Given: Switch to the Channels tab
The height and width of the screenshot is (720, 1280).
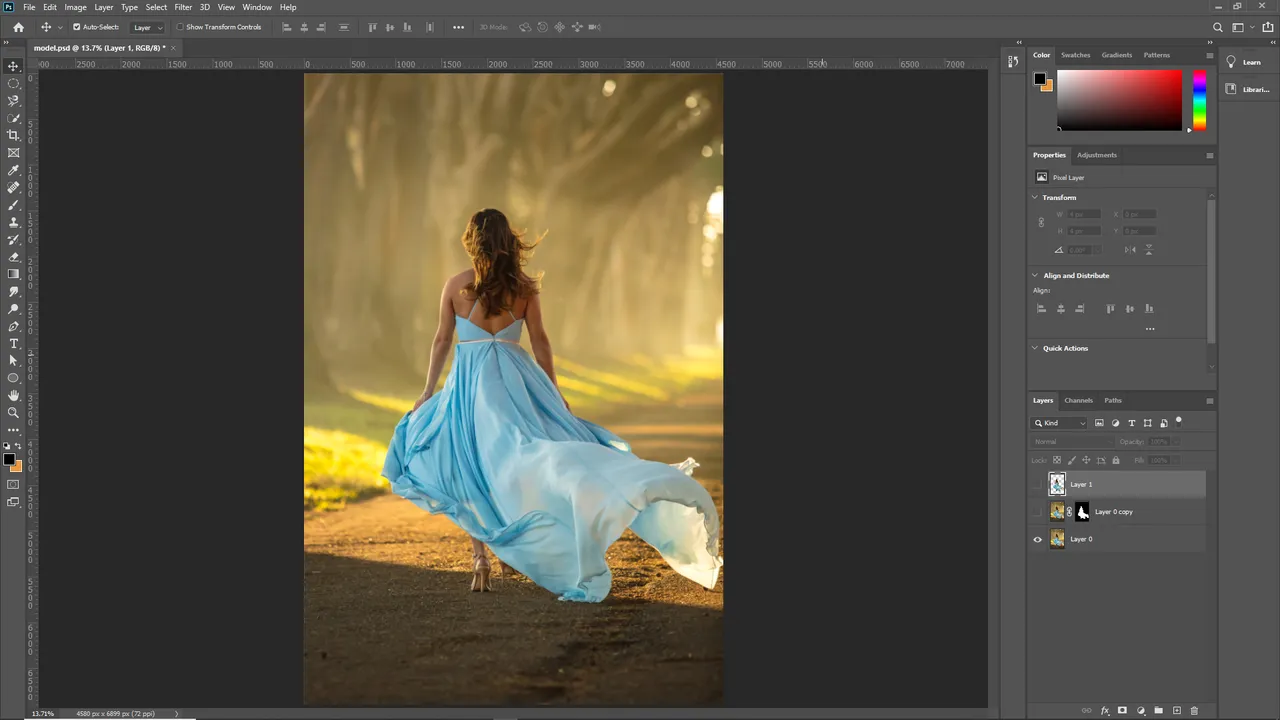Looking at the screenshot, I should pos(1078,400).
